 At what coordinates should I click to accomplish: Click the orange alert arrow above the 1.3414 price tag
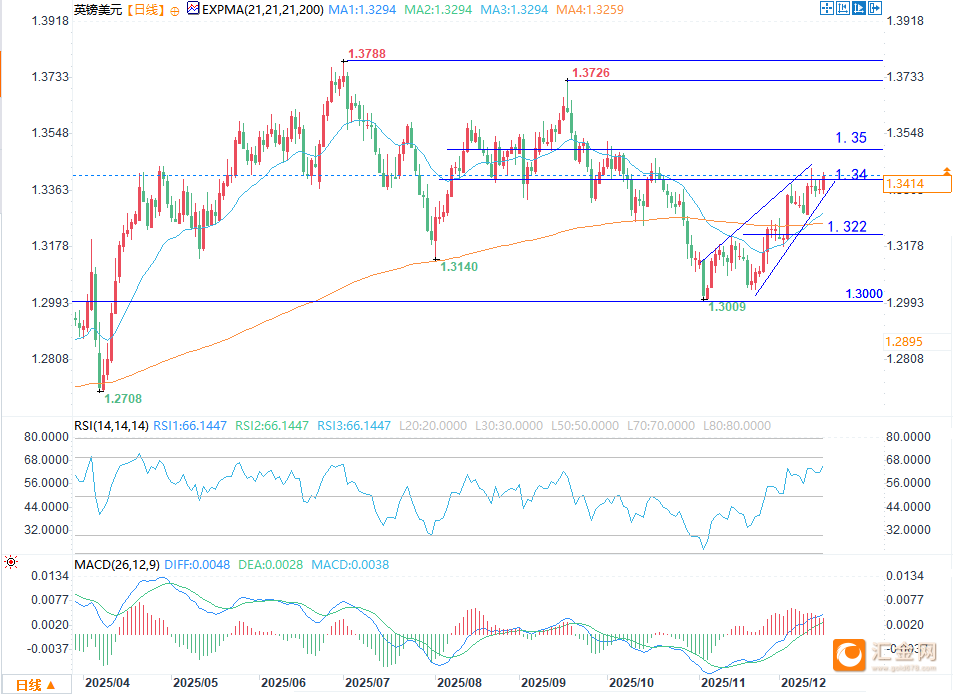pyautogui.click(x=946, y=171)
